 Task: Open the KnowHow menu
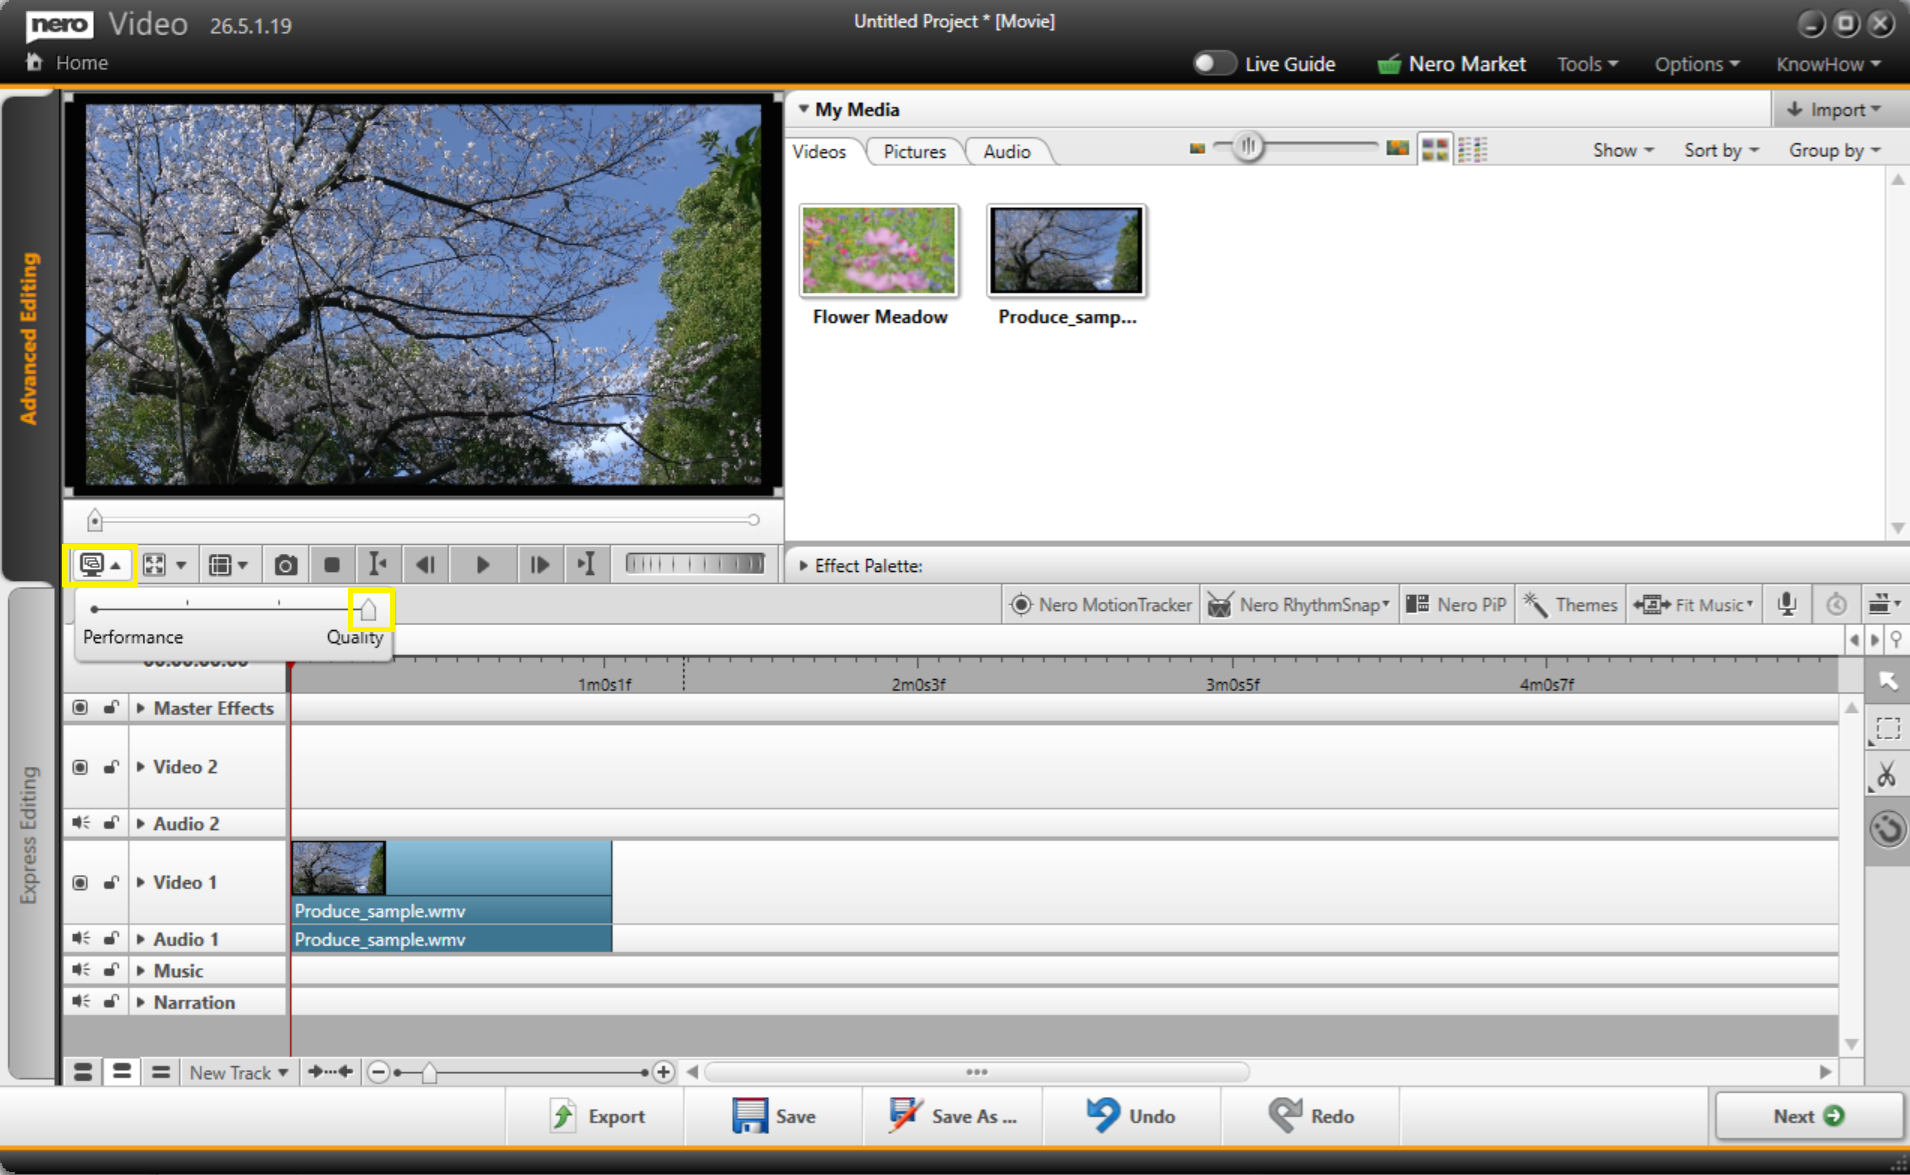1828,64
